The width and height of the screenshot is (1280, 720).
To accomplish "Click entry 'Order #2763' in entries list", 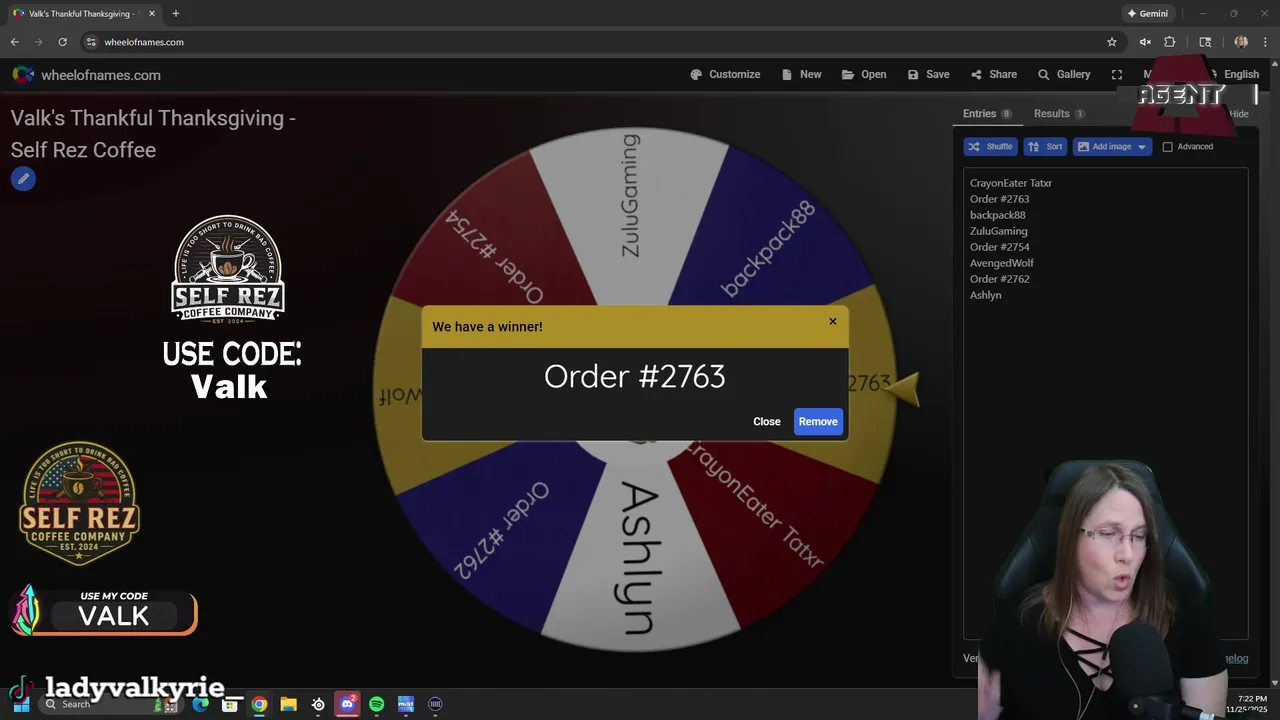I will pos(999,199).
